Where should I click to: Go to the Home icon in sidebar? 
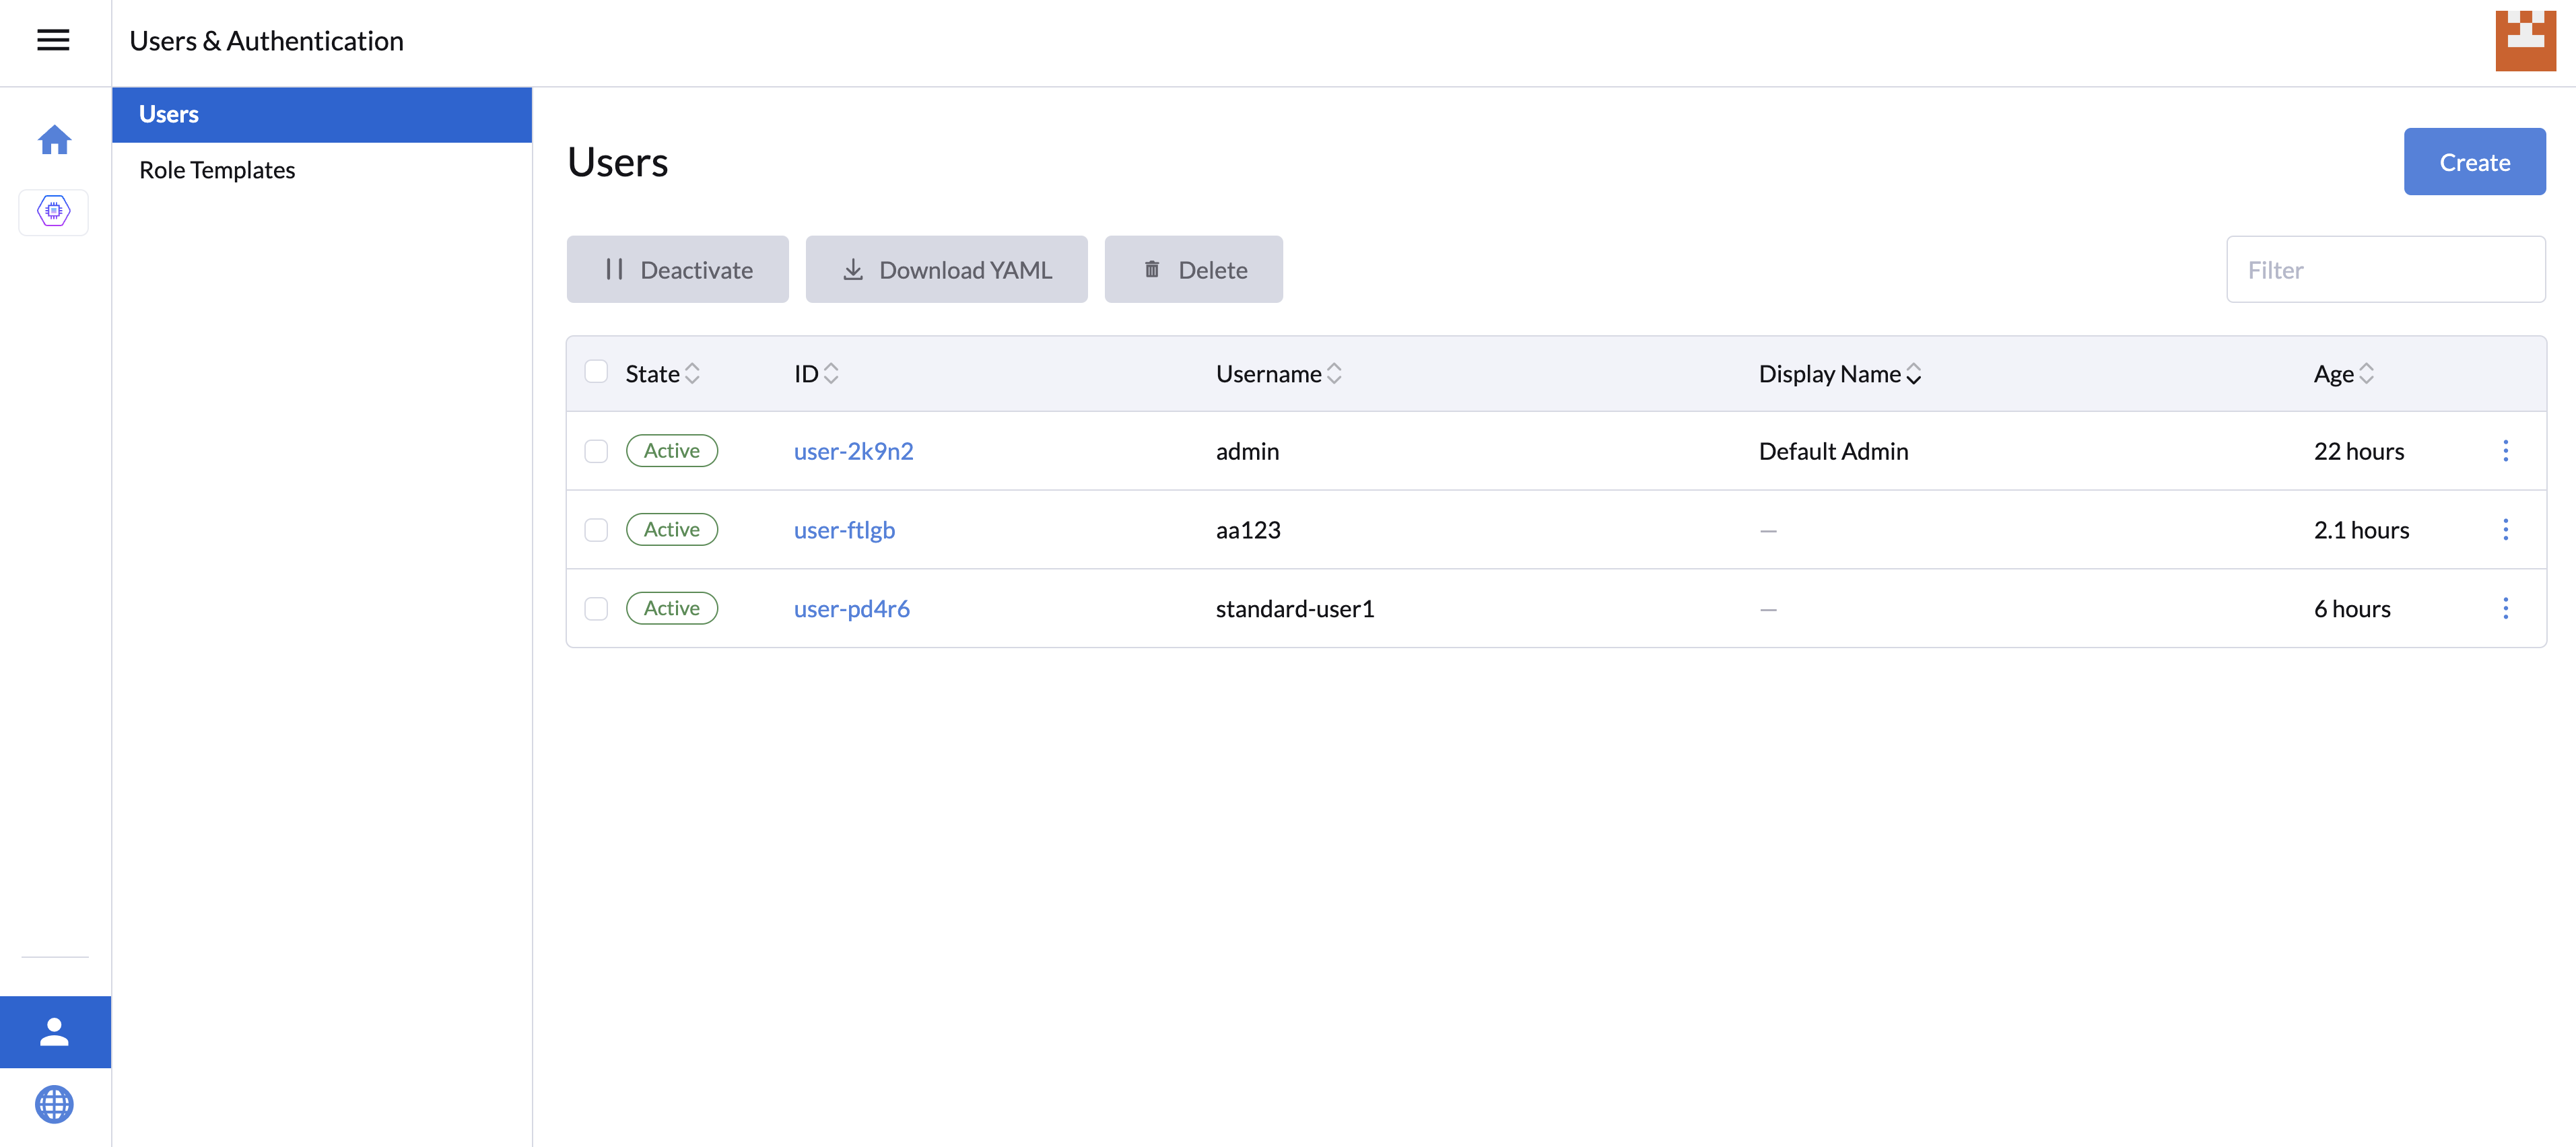point(54,139)
